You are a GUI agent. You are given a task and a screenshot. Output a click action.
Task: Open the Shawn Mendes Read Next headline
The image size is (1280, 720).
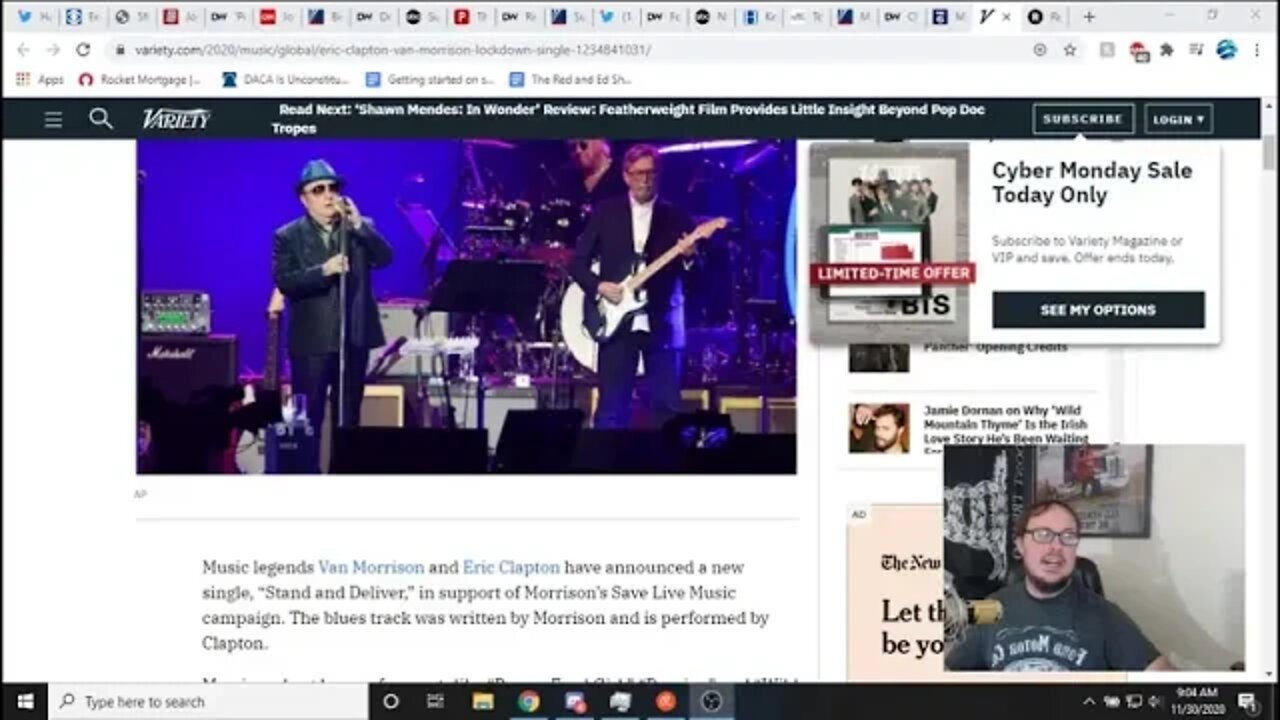point(628,118)
